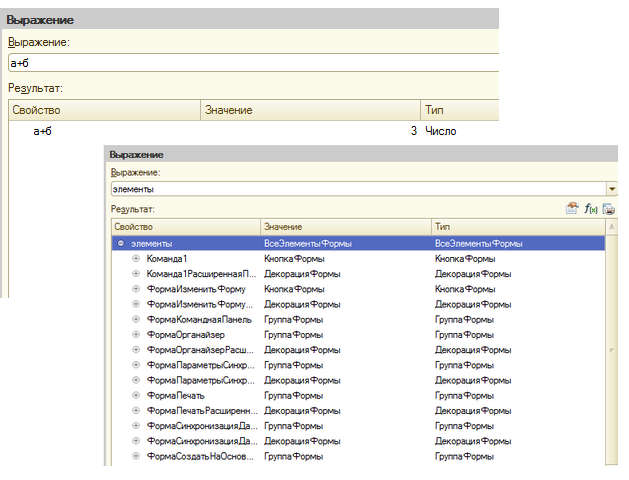The height and width of the screenshot is (480, 629).
Task: Click in the 'а+б' expression input field
Action: click(250, 63)
